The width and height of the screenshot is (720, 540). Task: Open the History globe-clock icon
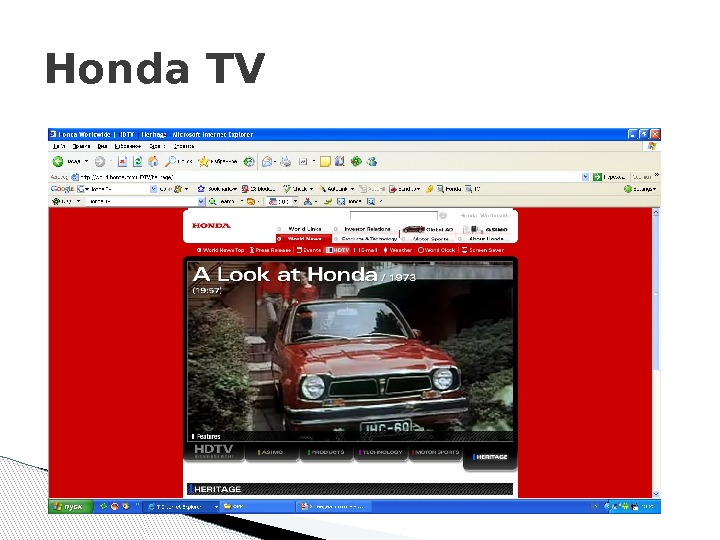point(249,161)
